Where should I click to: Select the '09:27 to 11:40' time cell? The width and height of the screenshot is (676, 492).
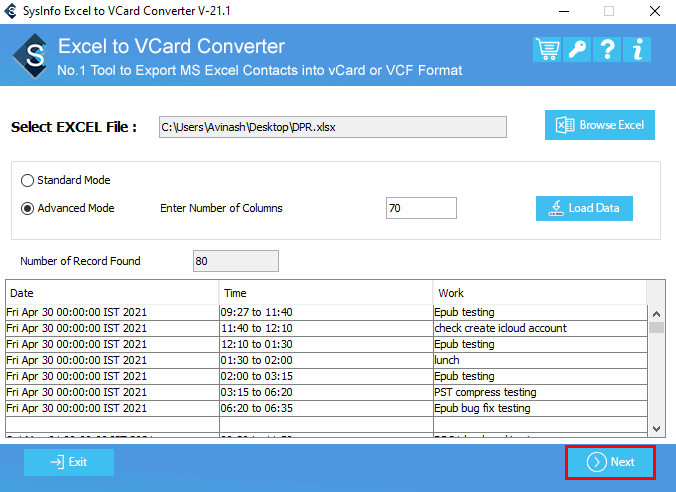click(x=326, y=312)
